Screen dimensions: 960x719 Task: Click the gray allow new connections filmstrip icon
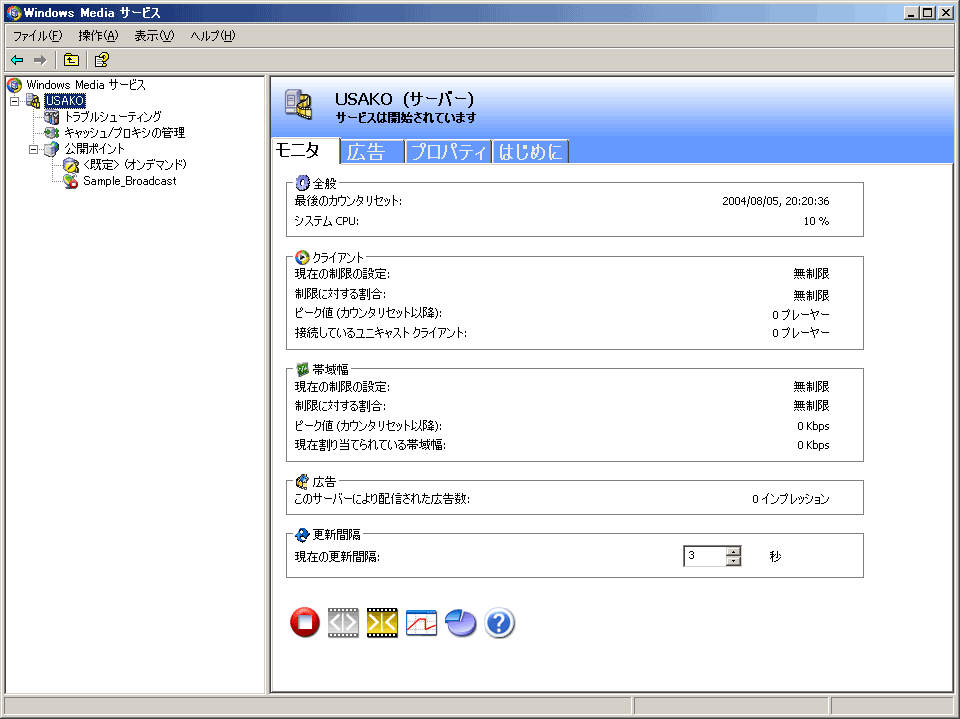[x=343, y=623]
